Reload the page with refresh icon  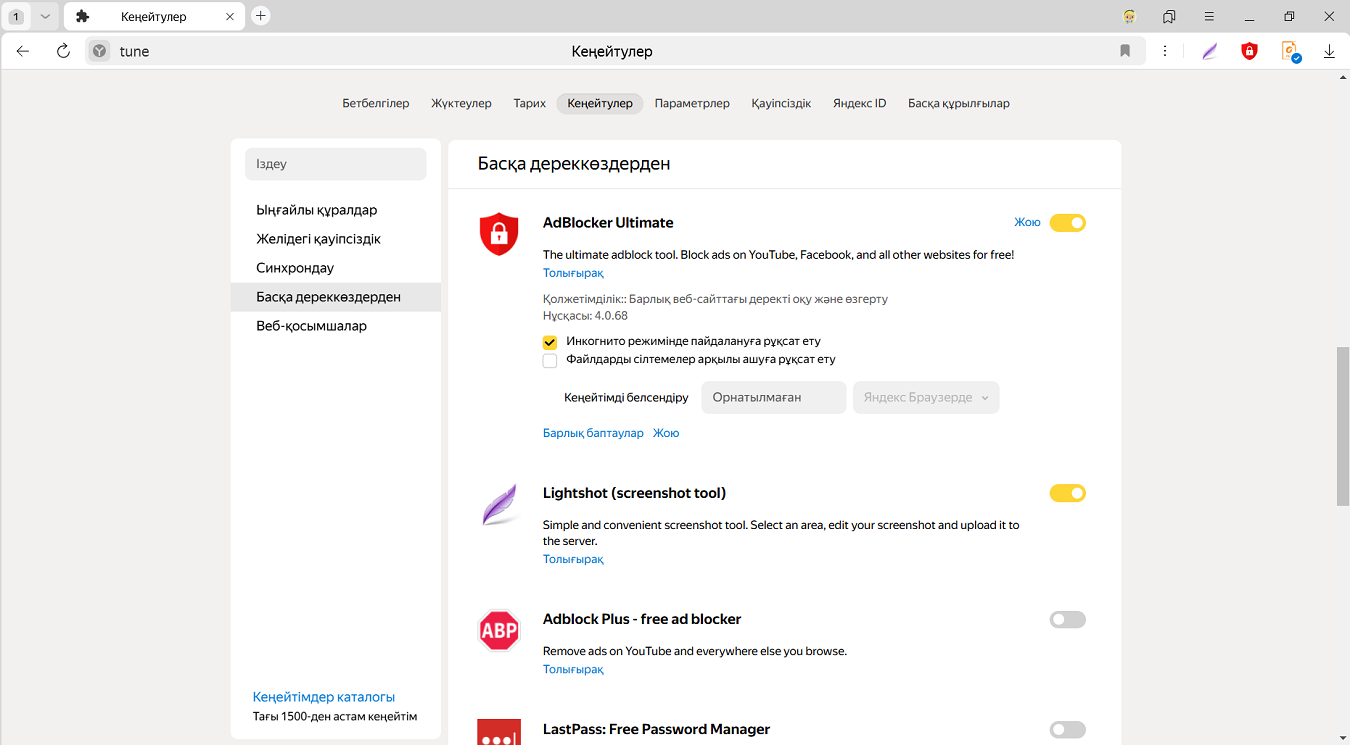coord(63,51)
